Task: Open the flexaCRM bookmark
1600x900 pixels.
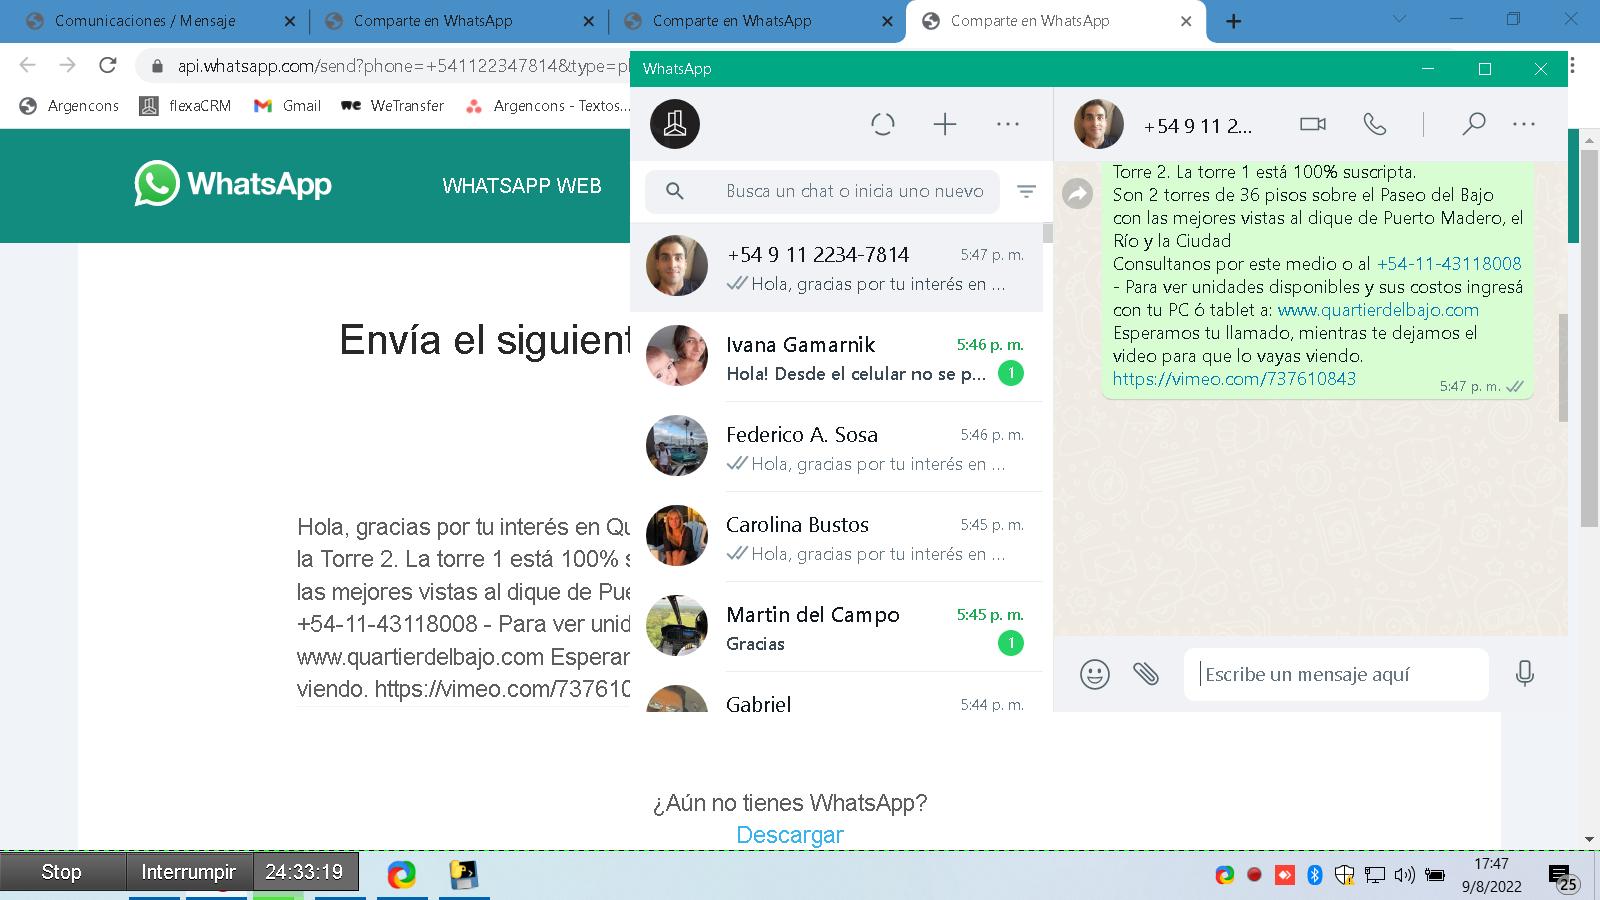Action: coord(186,106)
